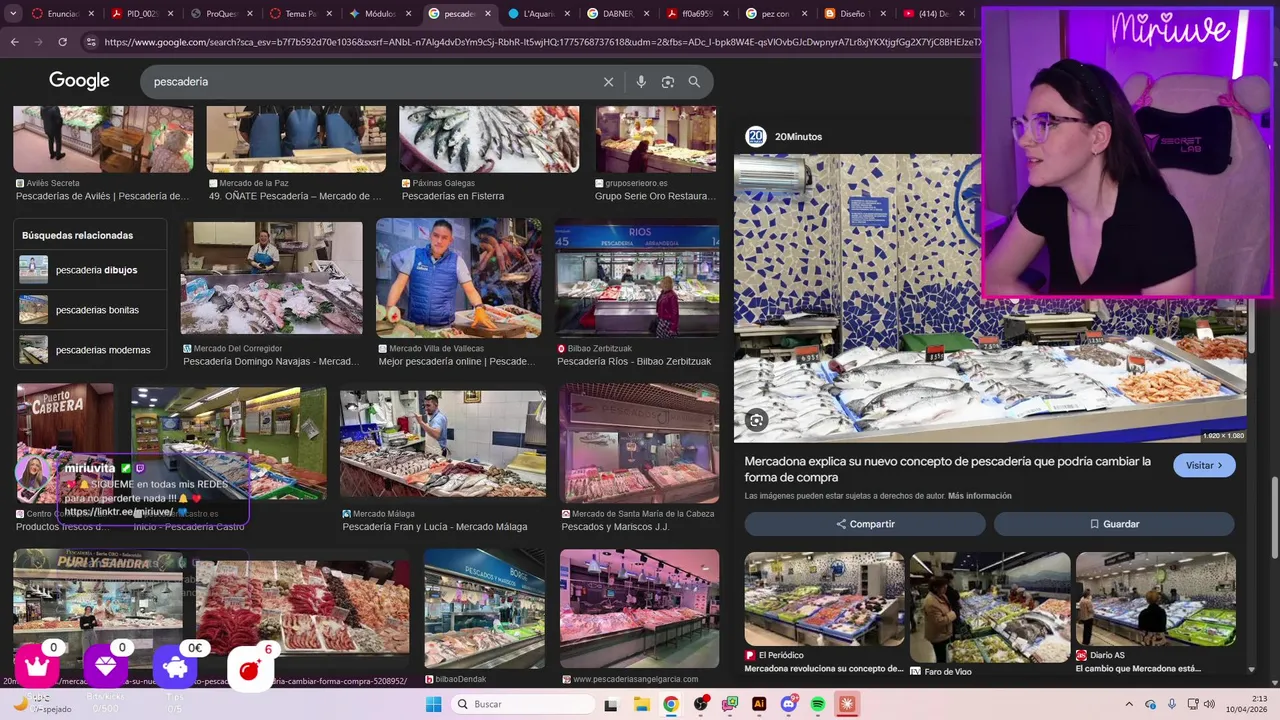Open the large Mercadona fish counter preview image
The height and width of the screenshot is (720, 1280).
pyautogui.click(x=990, y=297)
